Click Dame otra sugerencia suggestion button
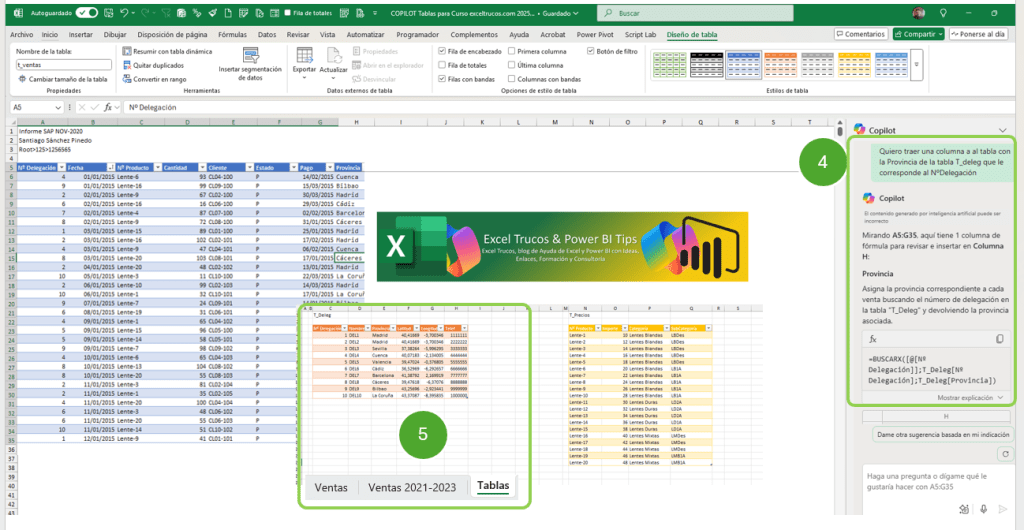The width and height of the screenshot is (1024, 530). [943, 435]
